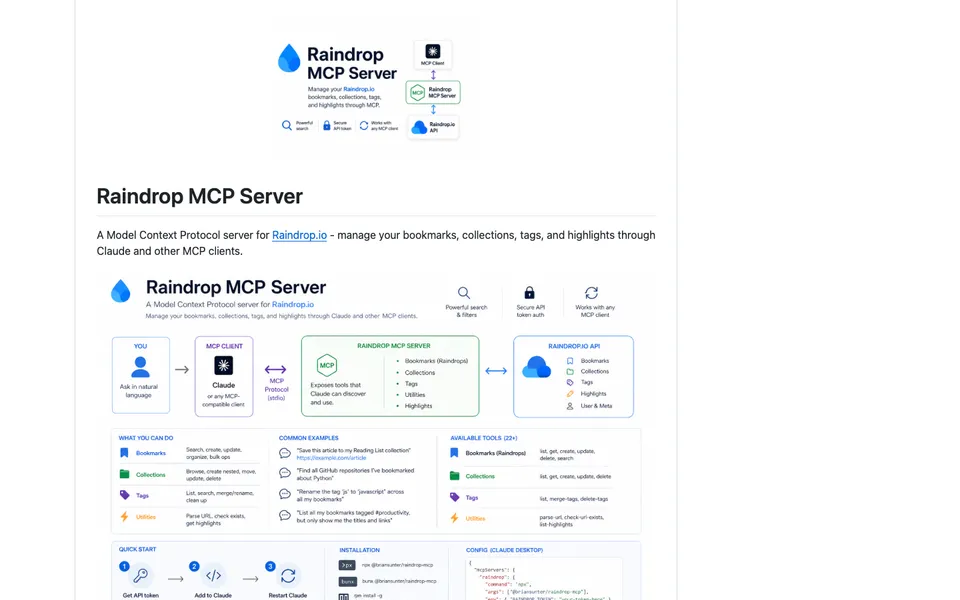The height and width of the screenshot is (600, 960).
Task: Click the raindrop logo in the large diagram header
Action: click(121, 291)
